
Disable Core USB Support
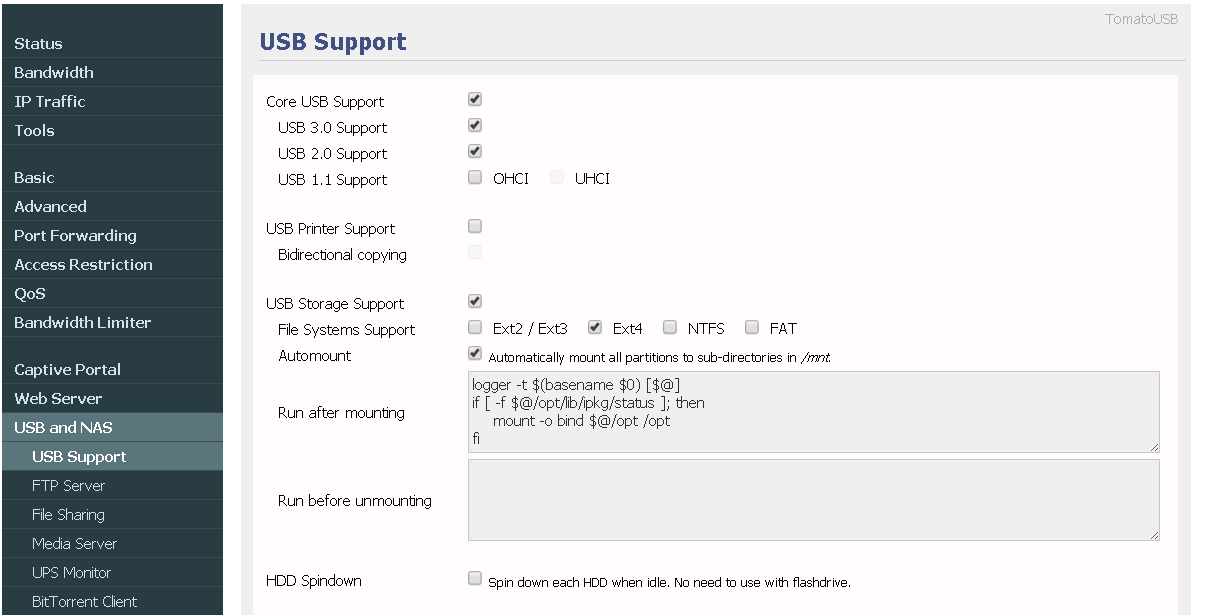pos(474,98)
